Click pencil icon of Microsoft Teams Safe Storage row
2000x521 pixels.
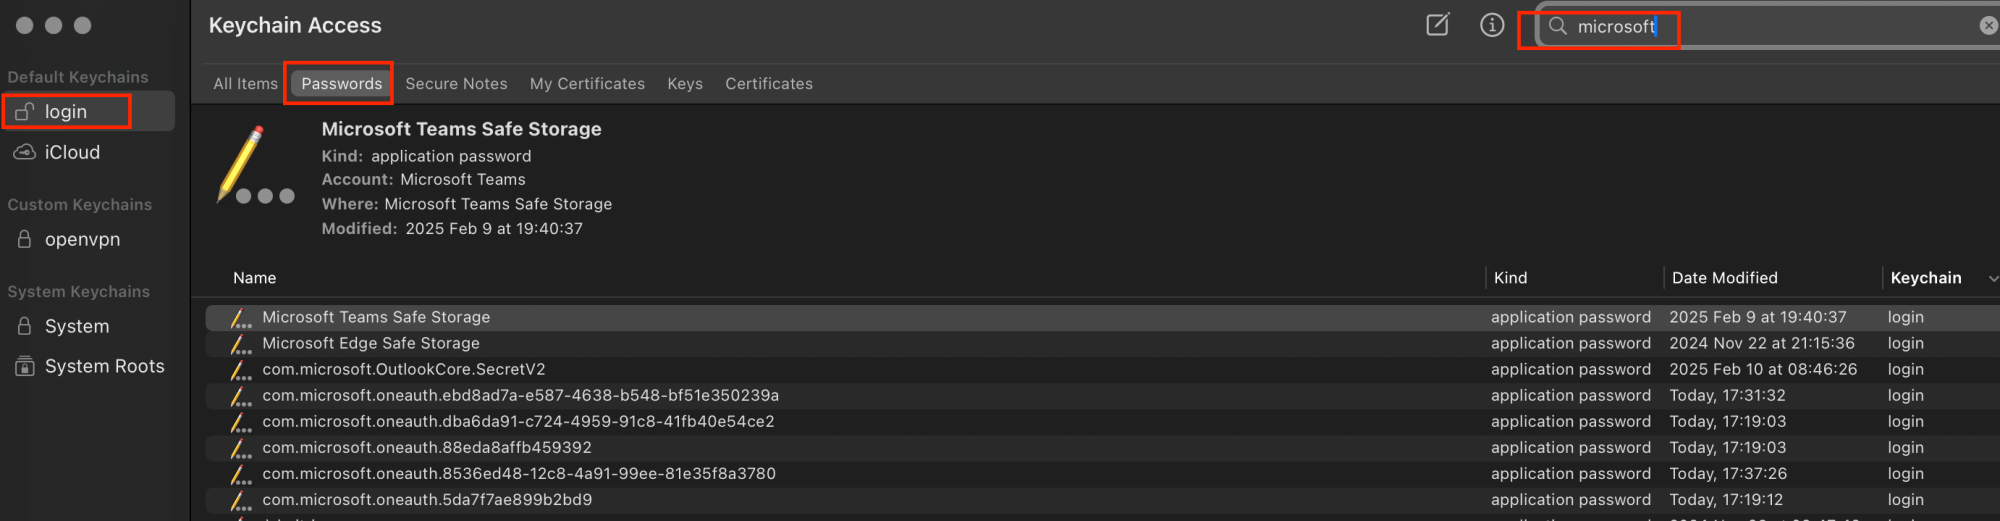[241, 318]
